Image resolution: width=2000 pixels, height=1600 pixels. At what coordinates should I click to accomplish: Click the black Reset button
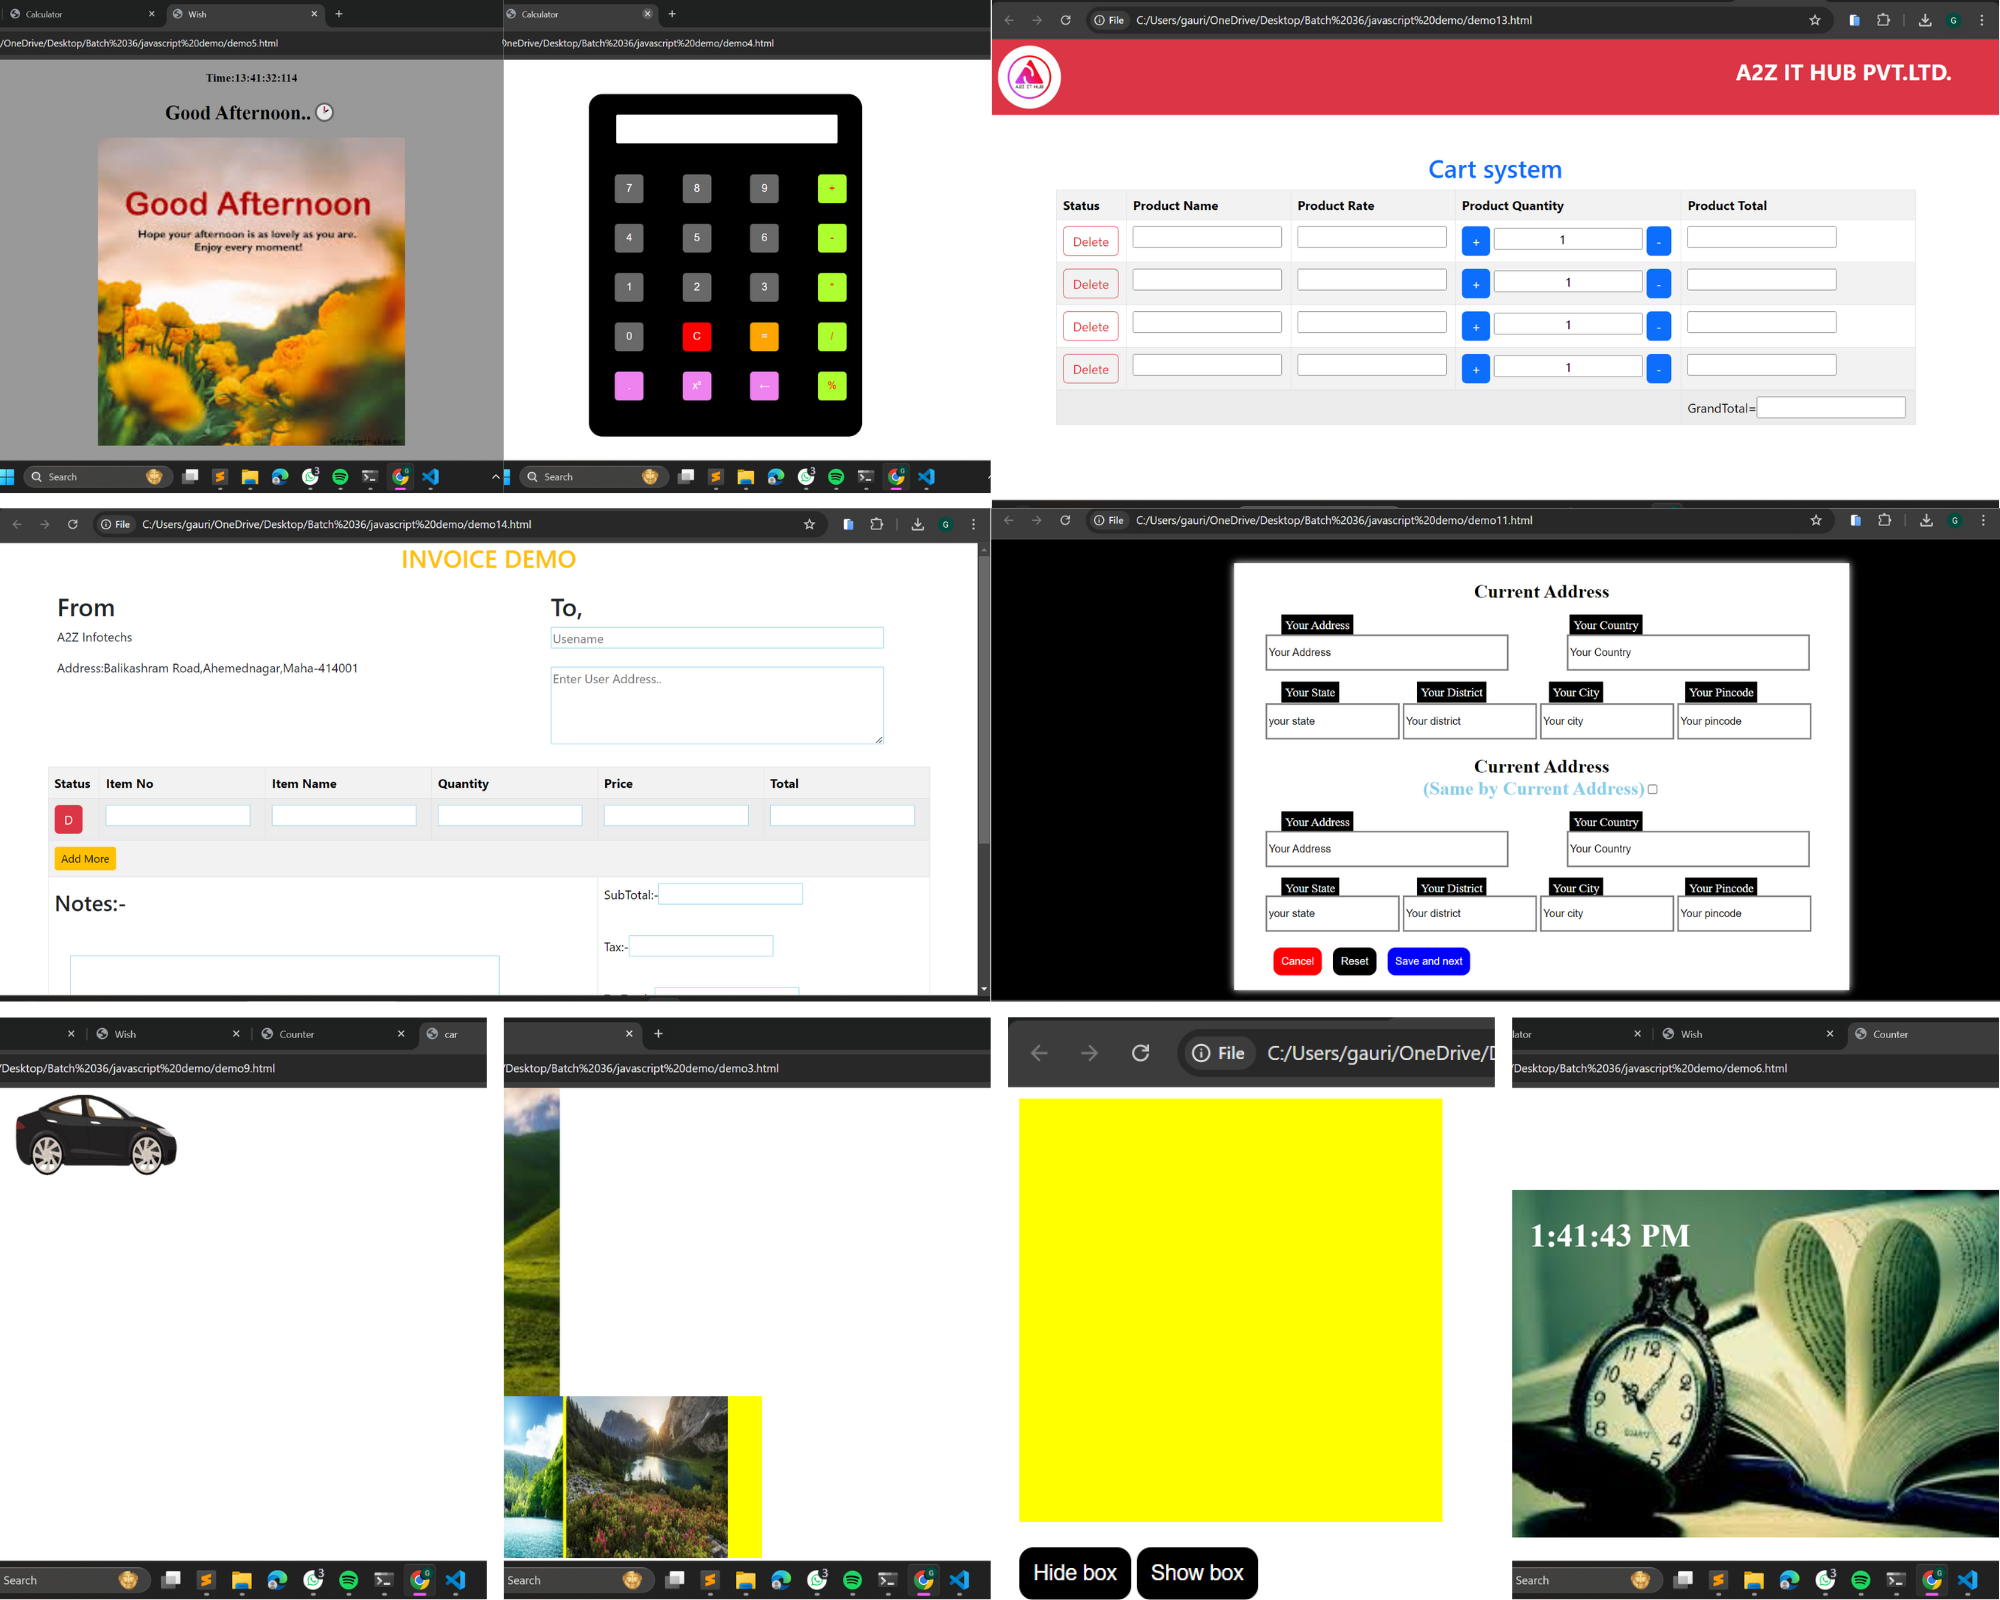click(x=1354, y=961)
